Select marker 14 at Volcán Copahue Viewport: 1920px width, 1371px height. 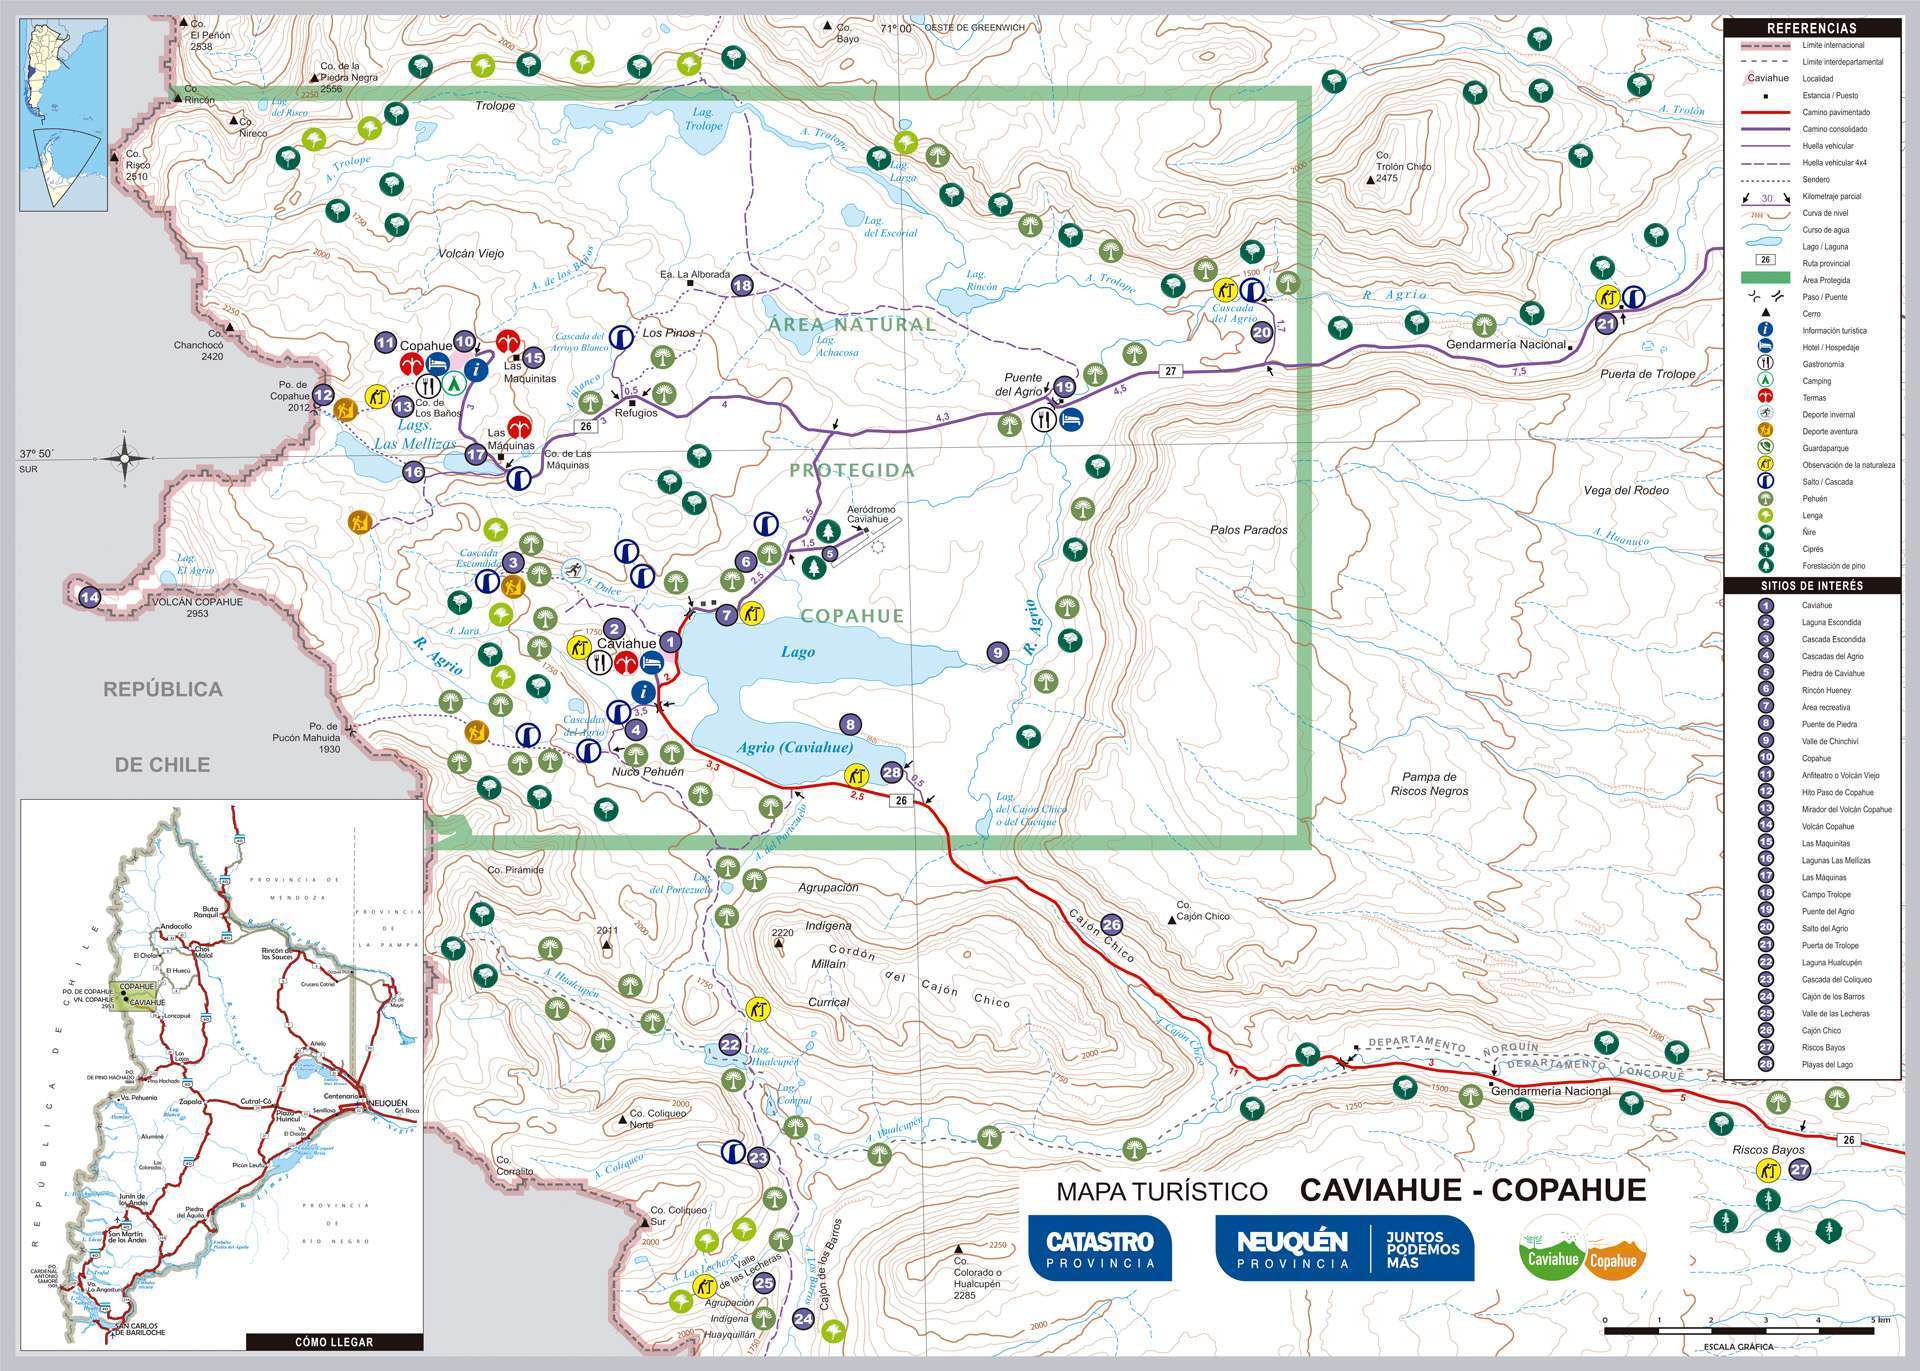click(x=89, y=597)
